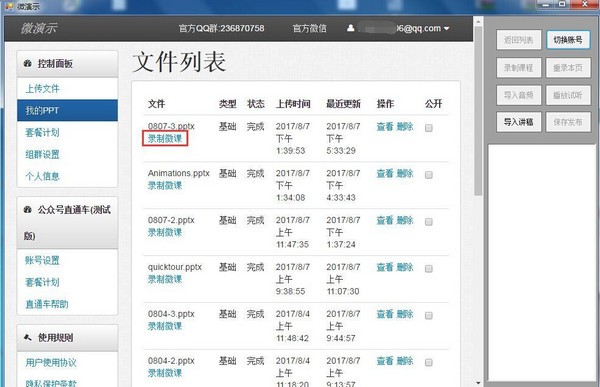Click the 官方QQ群 header text
600x387 pixels.
(222, 28)
